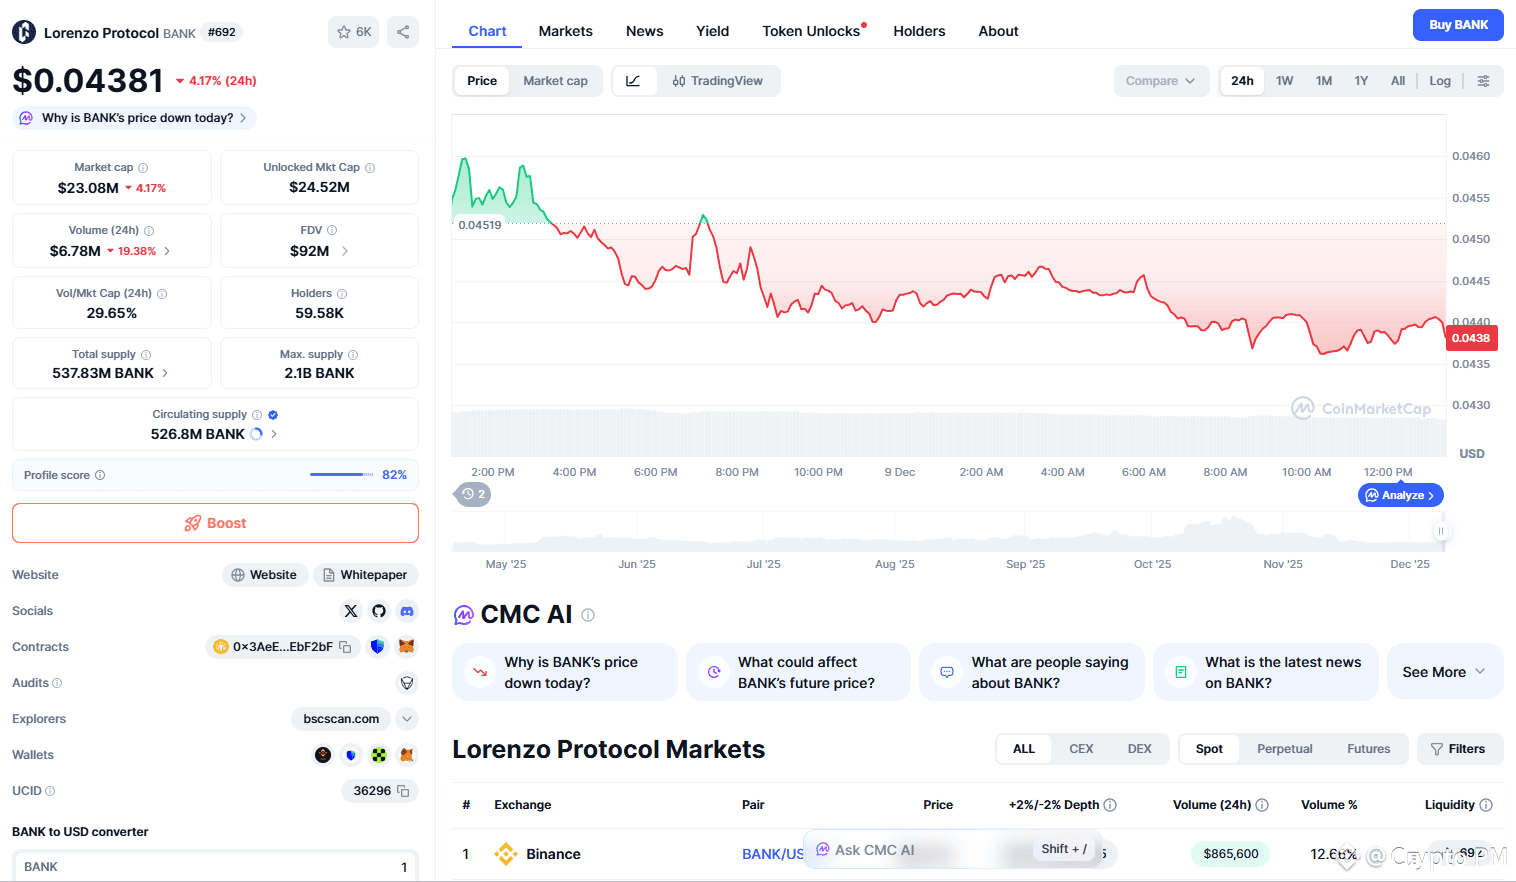The height and width of the screenshot is (882, 1516).
Task: Switch to the Holders tab
Action: click(x=919, y=31)
